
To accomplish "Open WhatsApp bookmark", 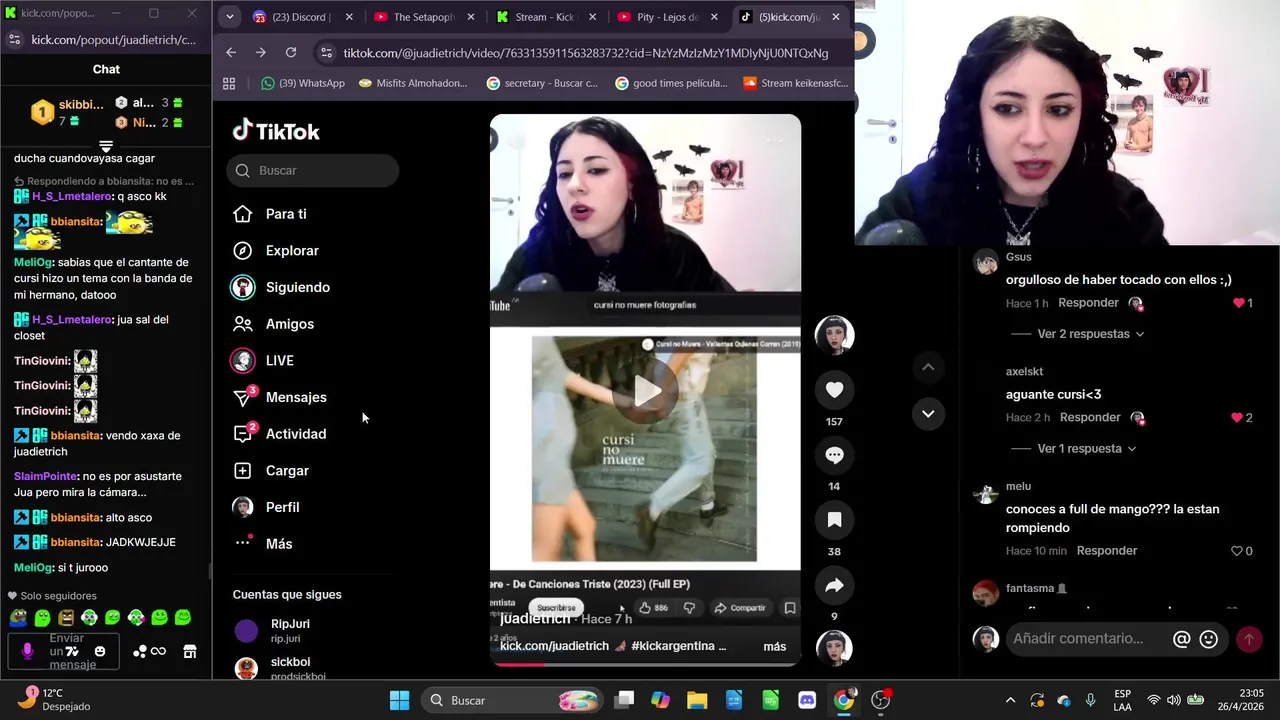I will pyautogui.click(x=303, y=83).
